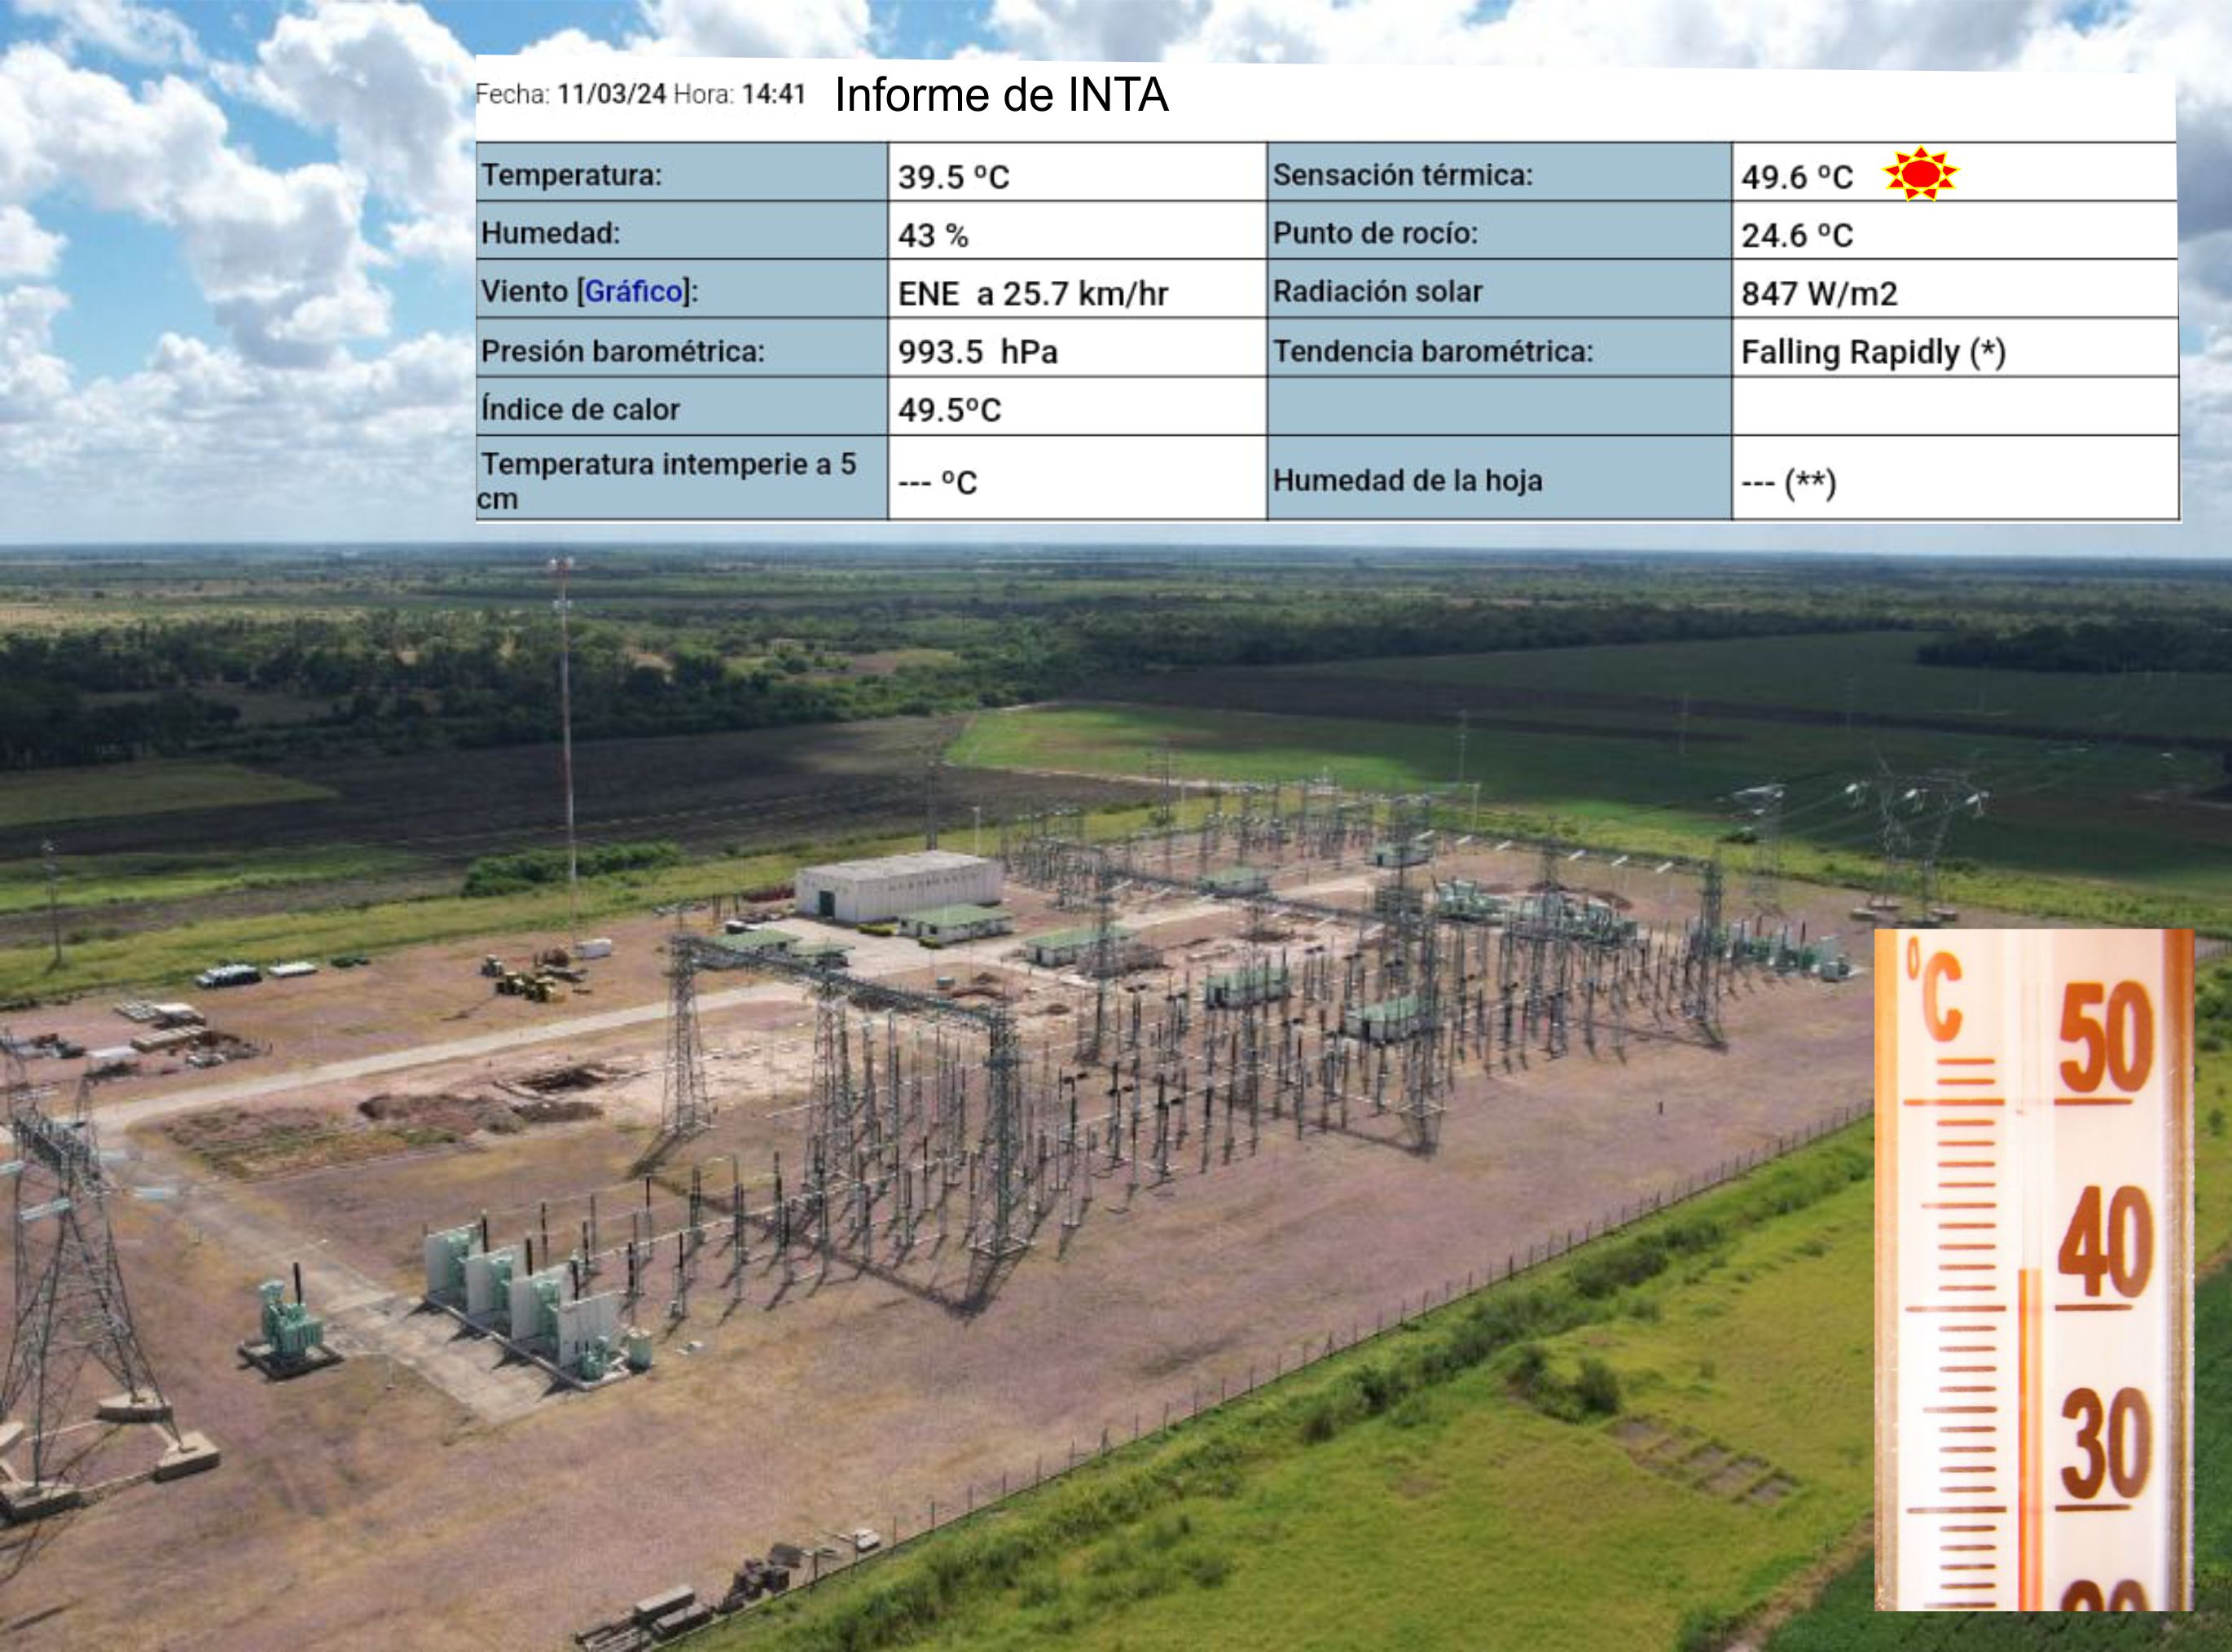Open the Gráfico wind link

634,292
